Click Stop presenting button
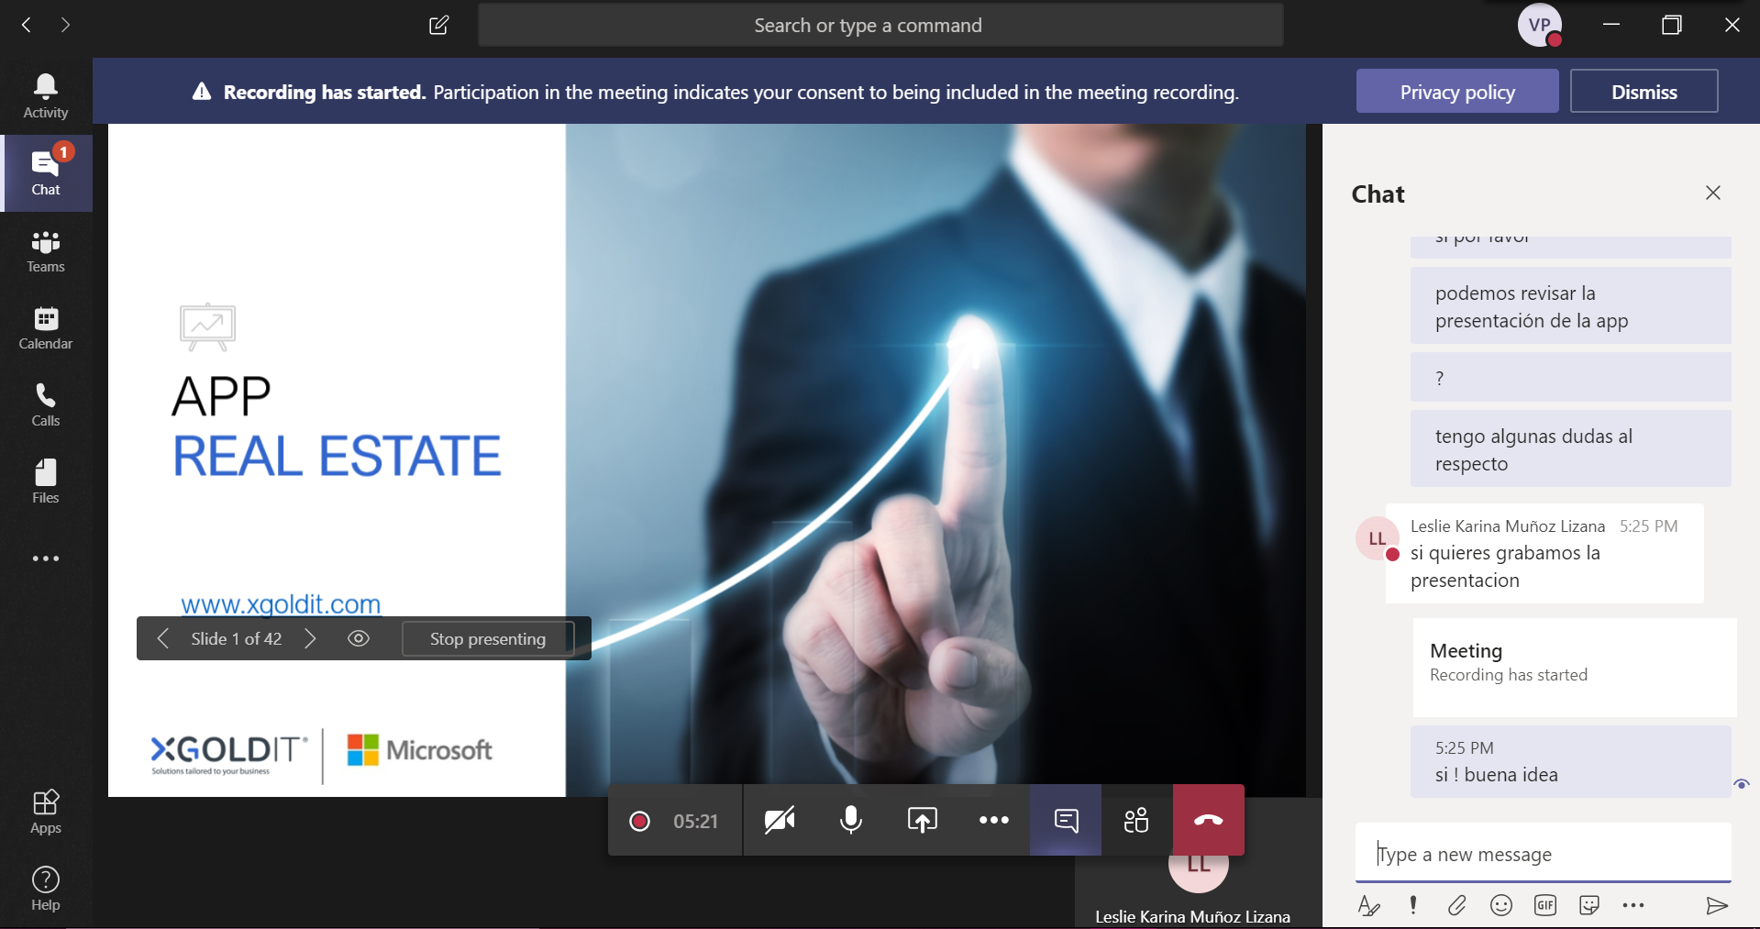Viewport: 1760px width, 929px height. pyautogui.click(x=488, y=639)
